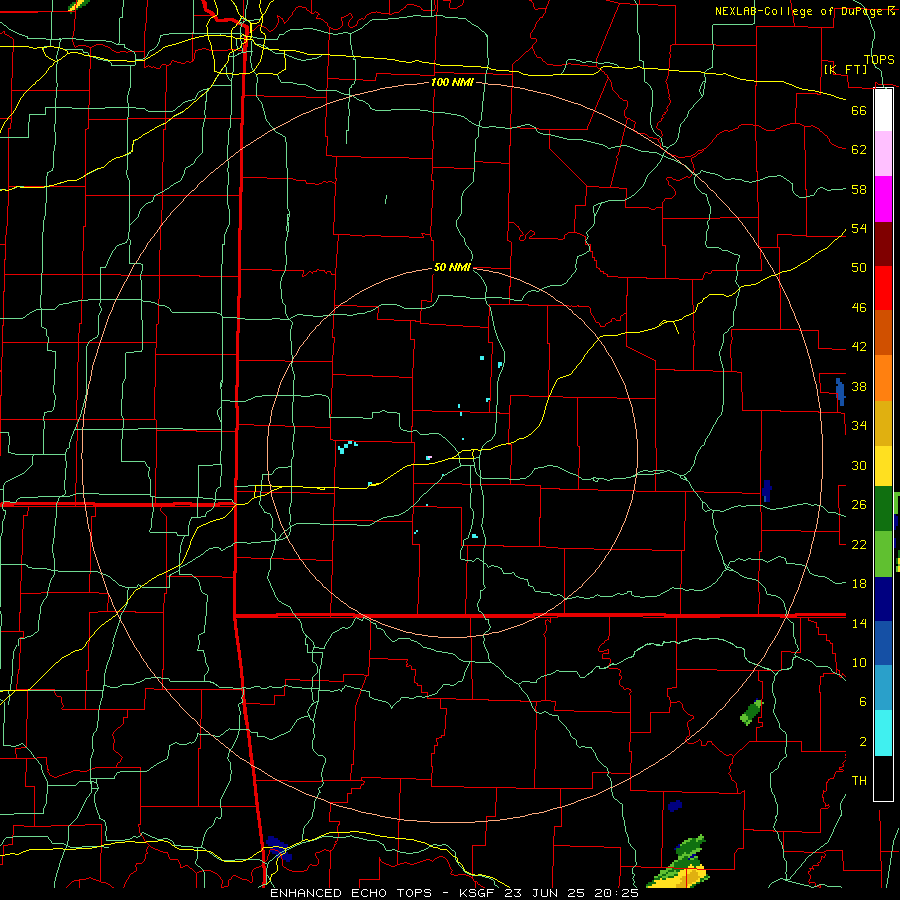This screenshot has height=900, width=900.
Task: Click the cyan echo cluster west of the radar
Action: (347, 447)
